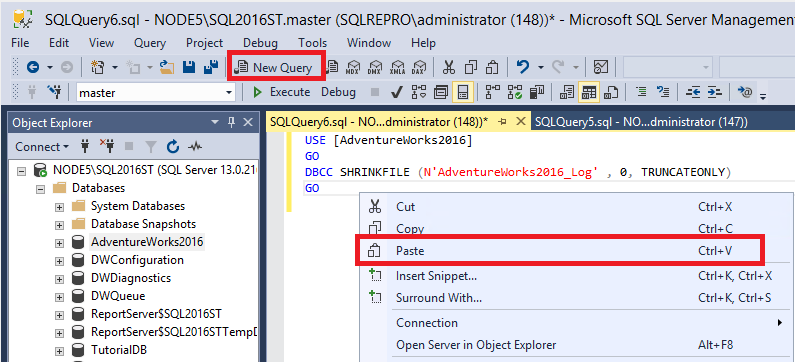
Task: Toggle Include Client Statistics
Action: [x=536, y=92]
